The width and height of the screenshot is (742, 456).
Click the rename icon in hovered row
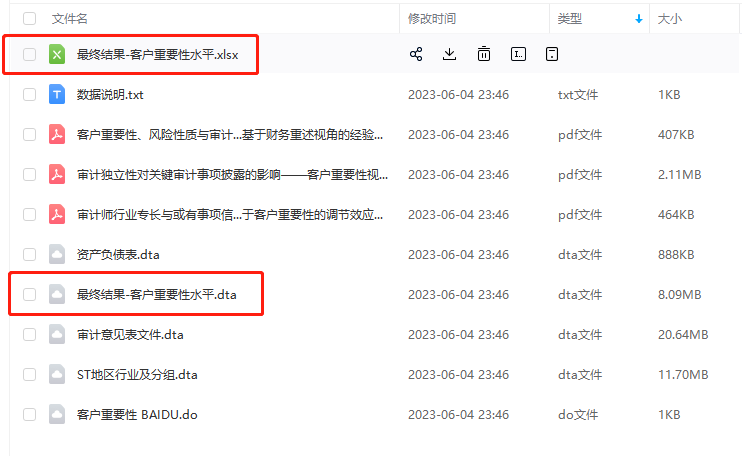518,54
